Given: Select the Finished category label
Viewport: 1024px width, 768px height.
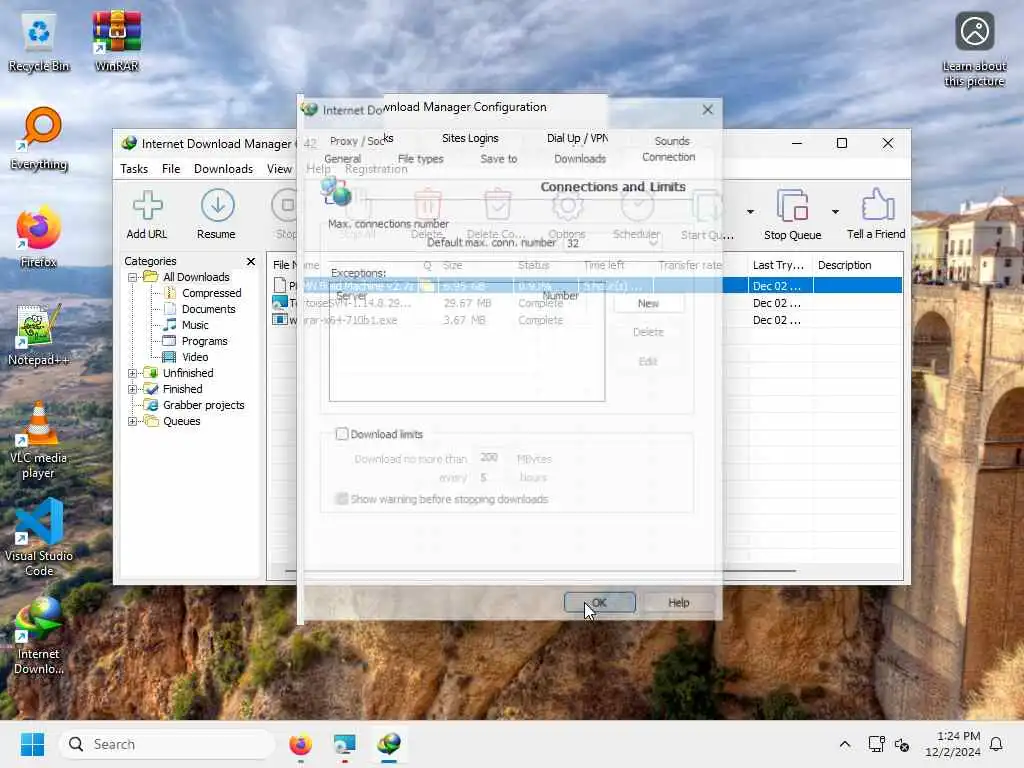Looking at the screenshot, I should coord(183,389).
